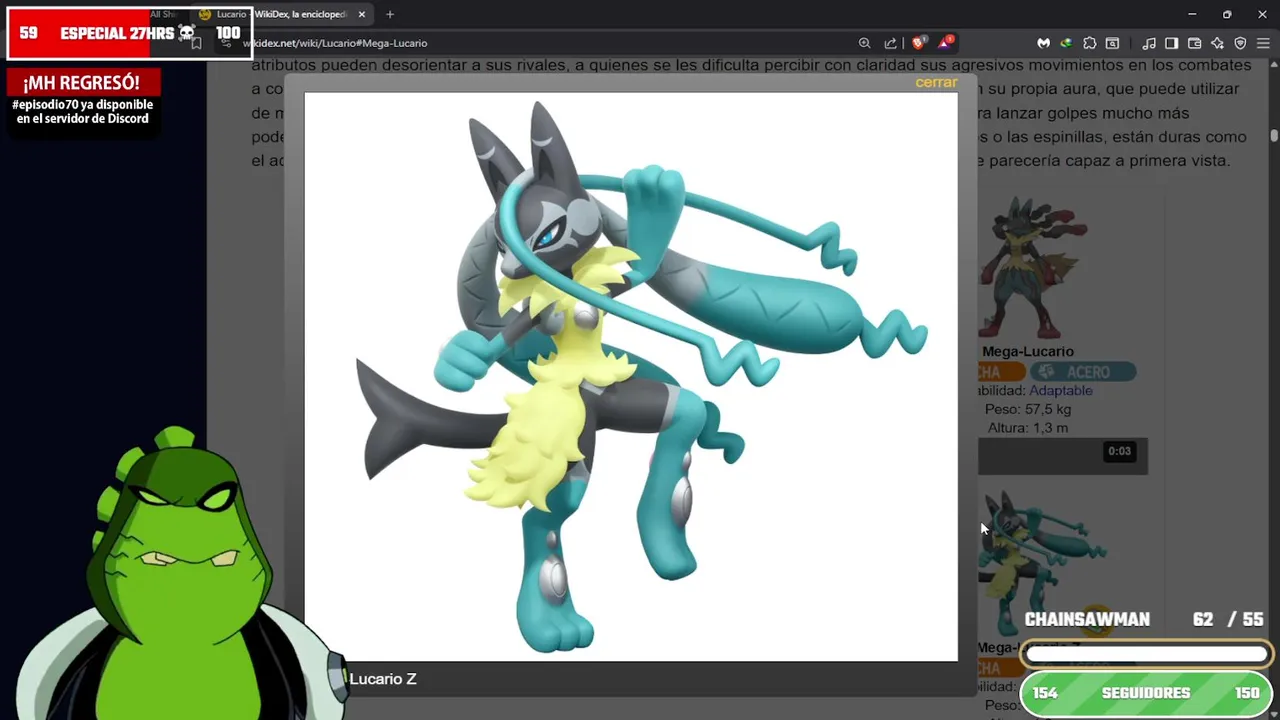Open the Internet Download Manager extension icon
1280x720 pixels.
pos(1066,43)
